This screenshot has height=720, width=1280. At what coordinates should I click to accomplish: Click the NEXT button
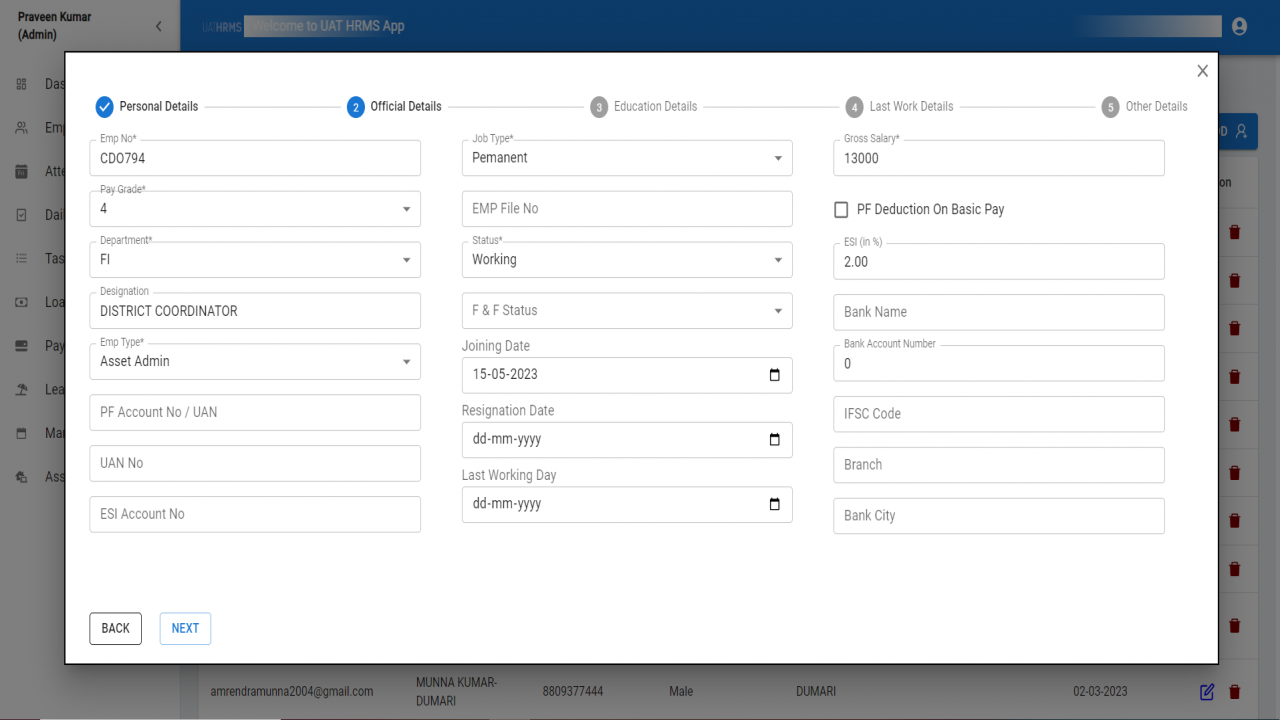[185, 629]
